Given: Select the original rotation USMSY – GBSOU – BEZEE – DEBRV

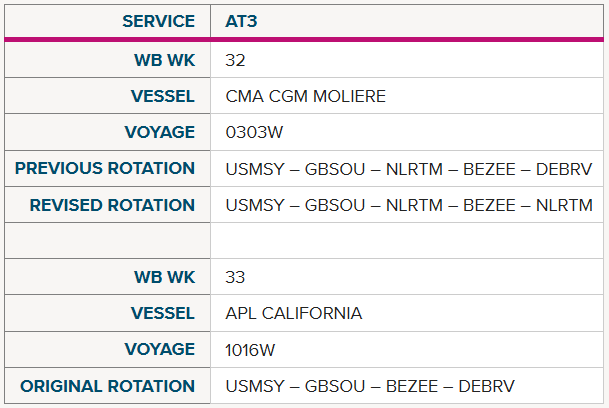Looking at the screenshot, I should pos(370,386).
